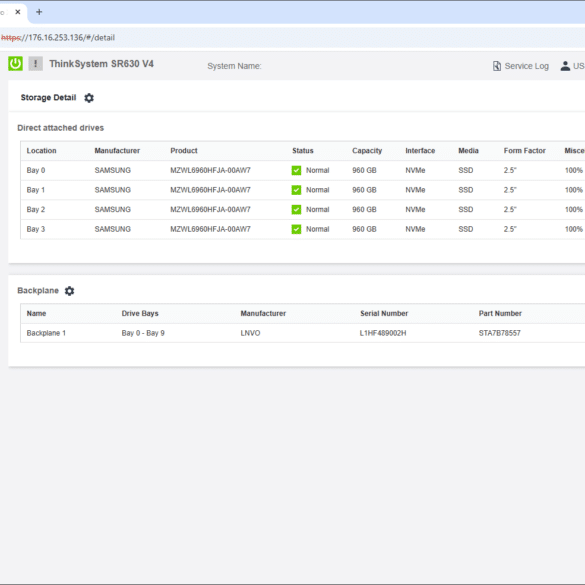Click the System Name label

coord(234,66)
